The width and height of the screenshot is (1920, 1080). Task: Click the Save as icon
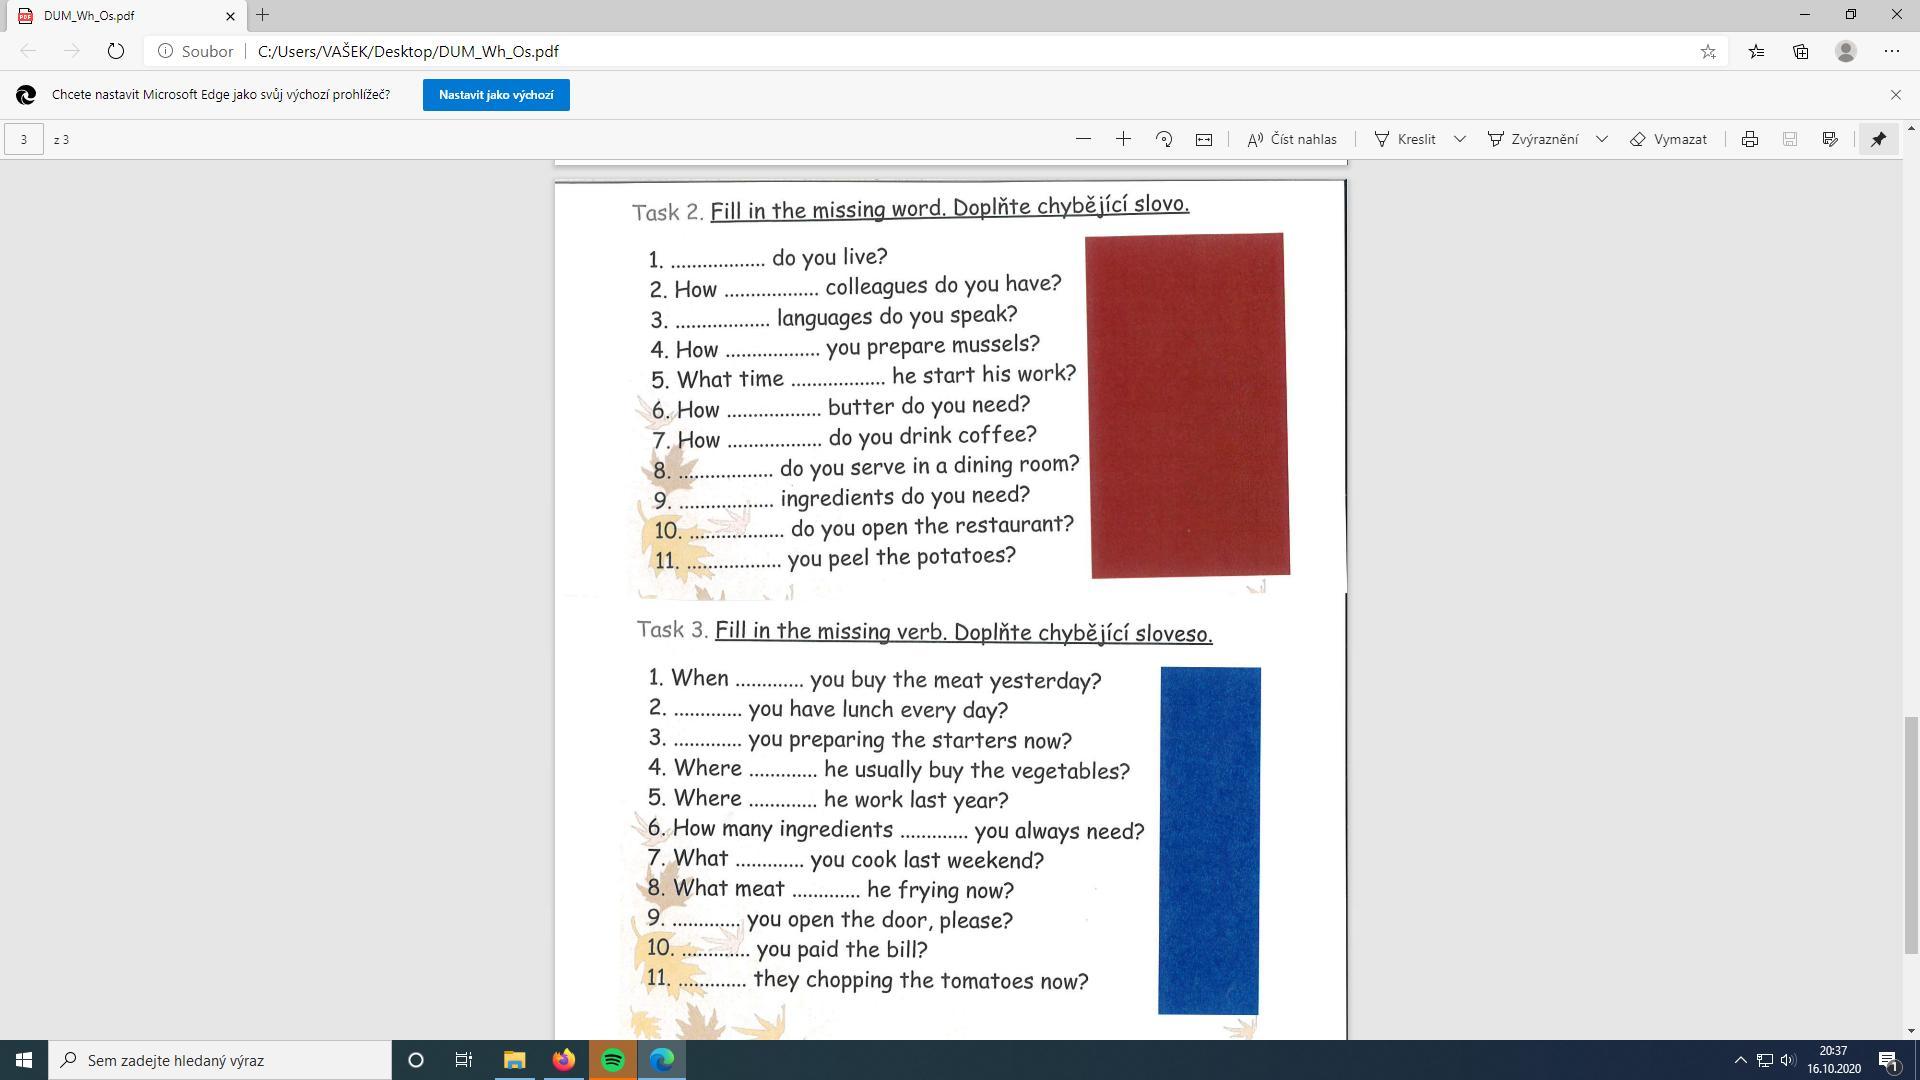(x=1830, y=139)
